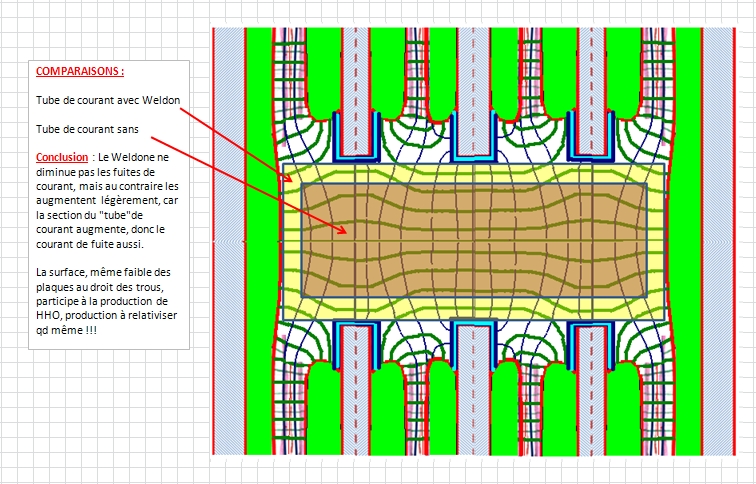Select the 'Tube de courant sans' label
The image size is (756, 484).
(x=85, y=129)
